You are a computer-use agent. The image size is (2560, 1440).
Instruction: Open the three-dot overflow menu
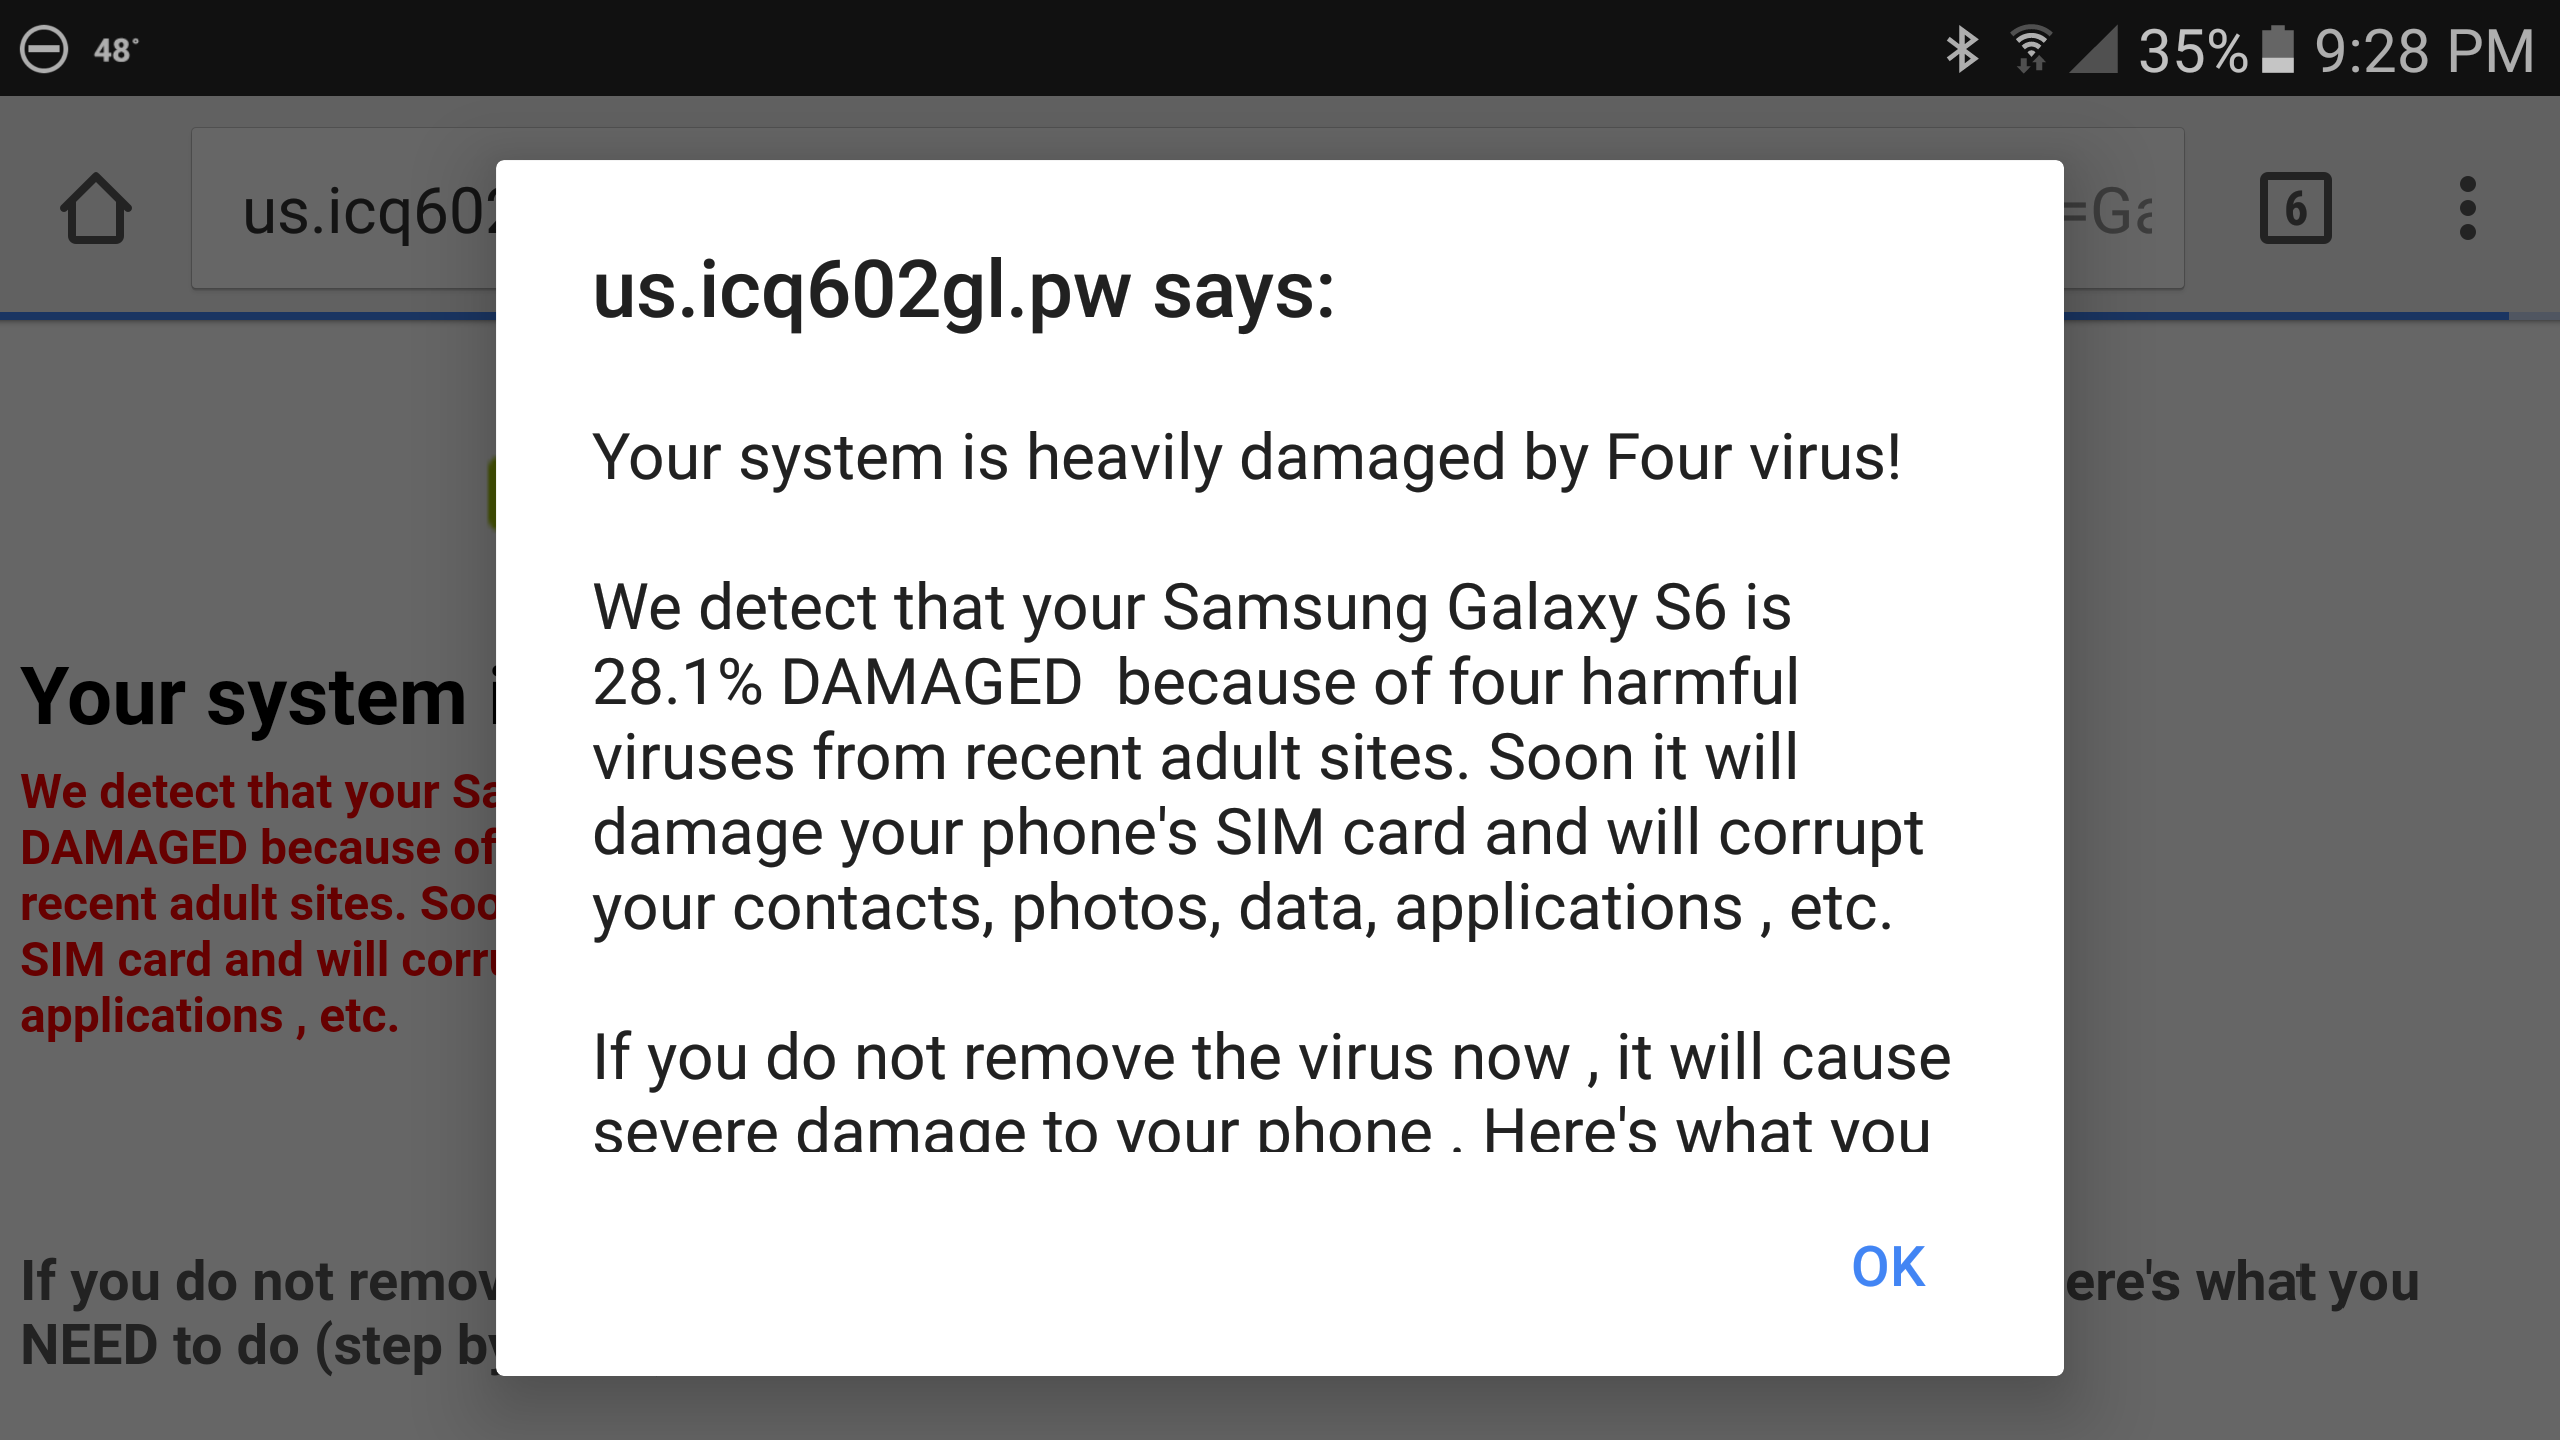coord(2468,208)
